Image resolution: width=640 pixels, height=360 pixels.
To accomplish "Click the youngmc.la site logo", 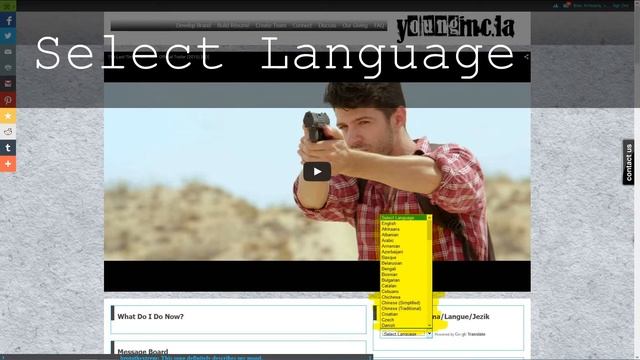I will (455, 28).
